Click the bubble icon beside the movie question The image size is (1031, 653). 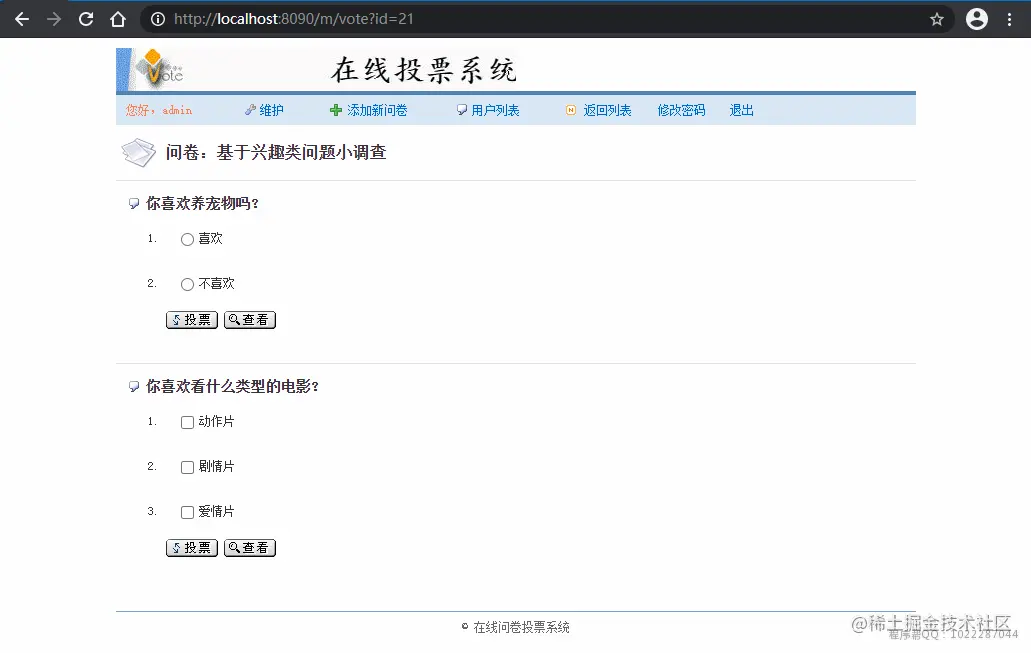click(x=133, y=386)
